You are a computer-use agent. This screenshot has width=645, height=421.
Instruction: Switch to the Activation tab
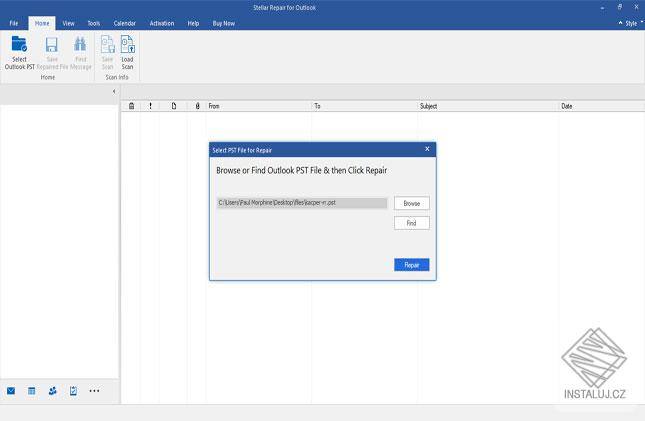point(162,23)
